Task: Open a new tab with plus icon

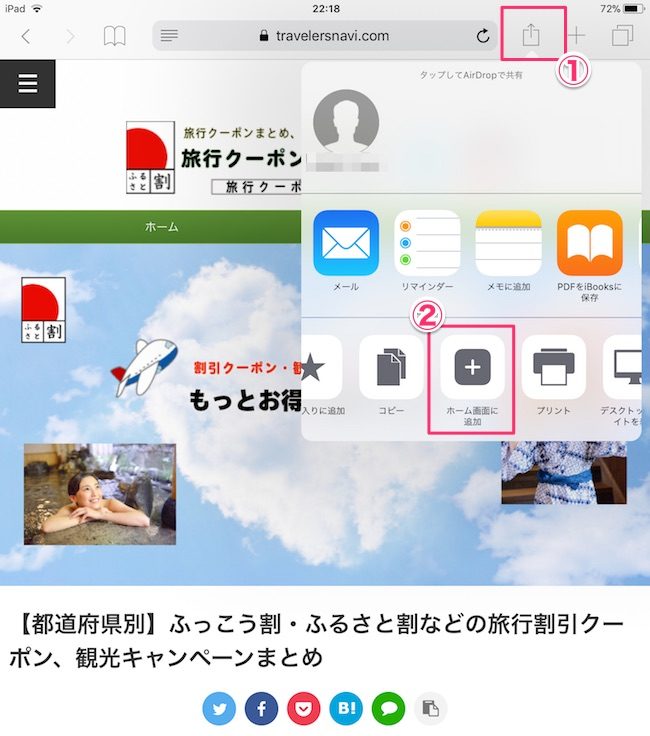Action: (x=576, y=36)
